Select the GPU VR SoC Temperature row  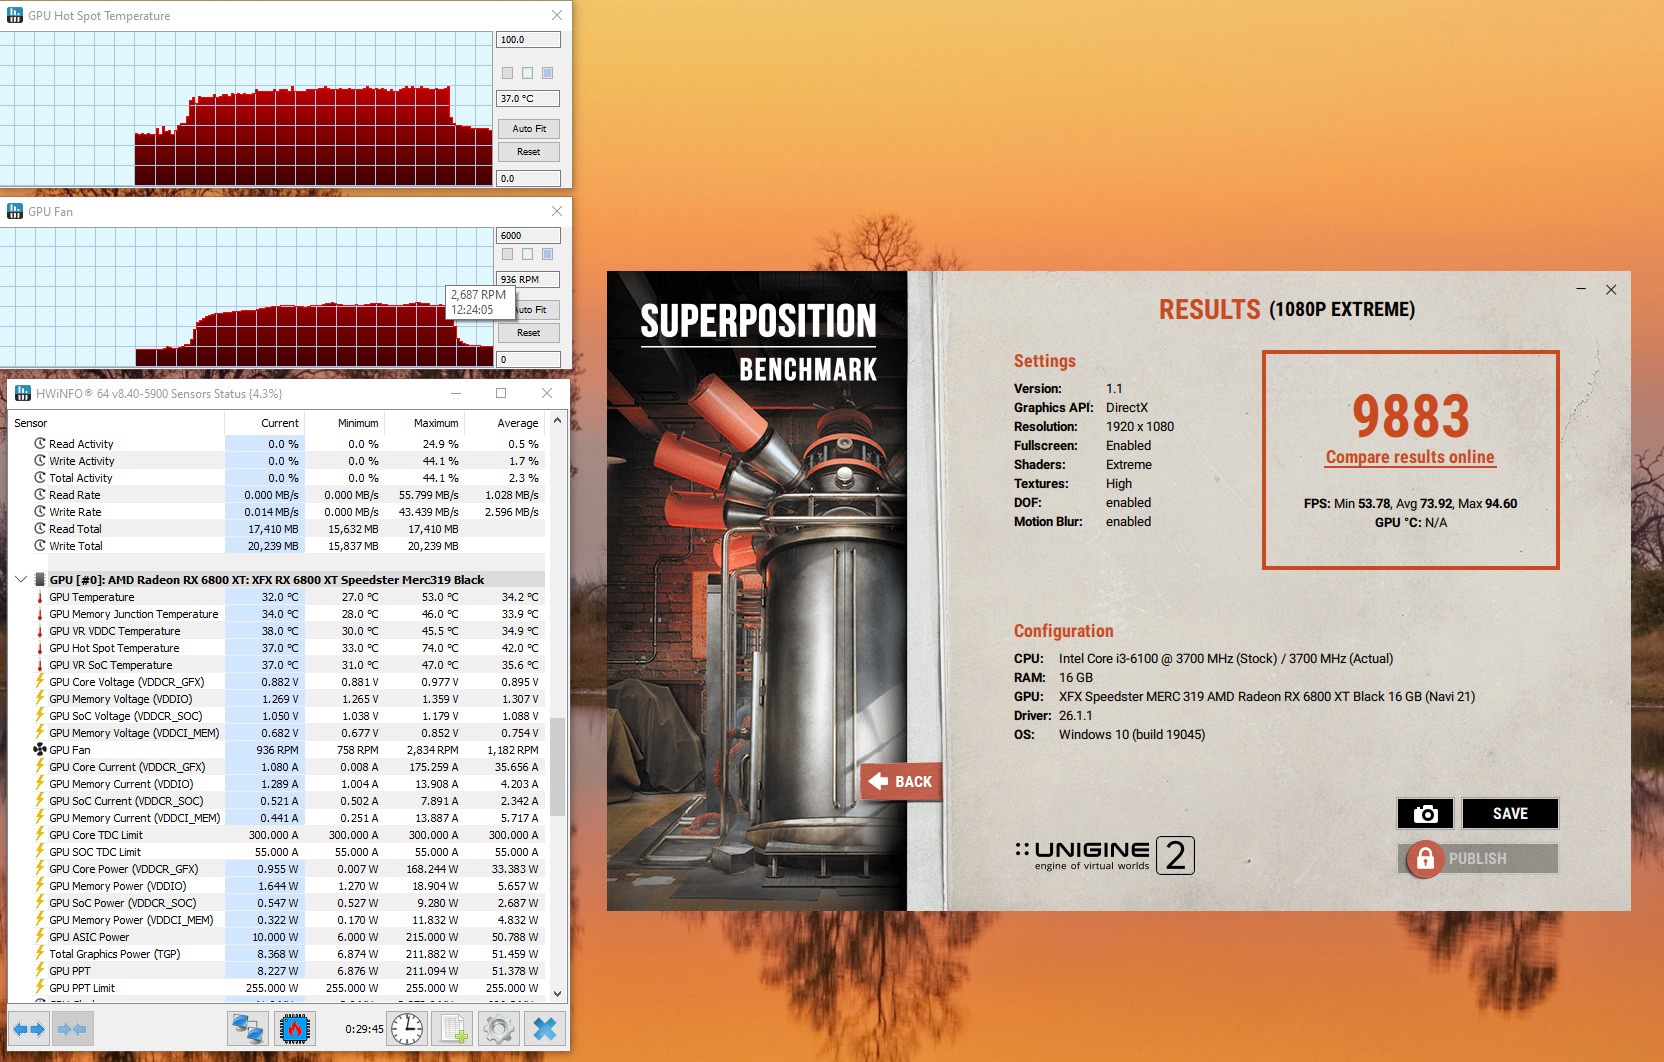click(277, 665)
